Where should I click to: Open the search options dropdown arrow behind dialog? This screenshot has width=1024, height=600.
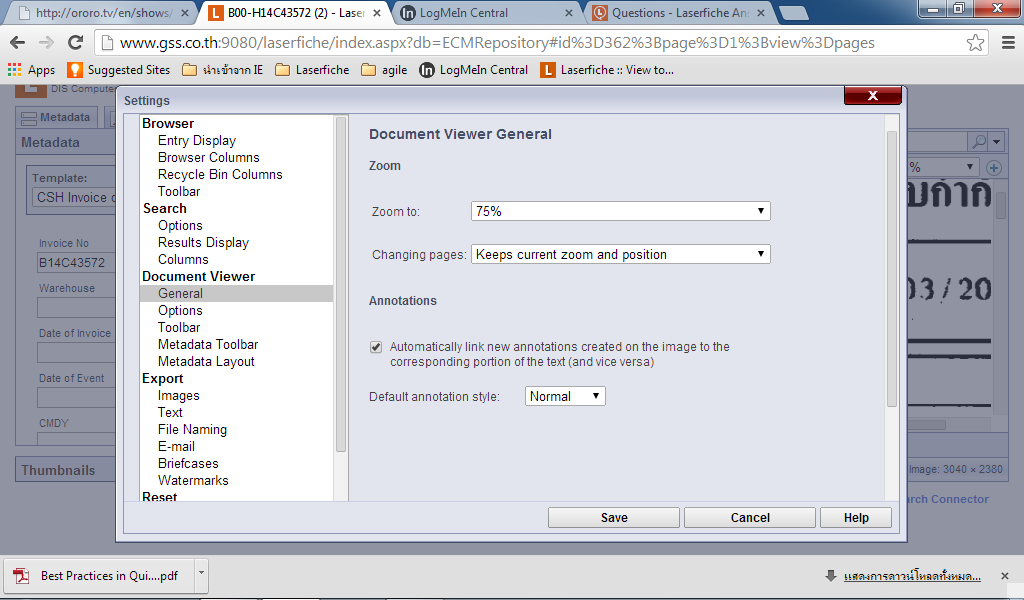[x=996, y=141]
